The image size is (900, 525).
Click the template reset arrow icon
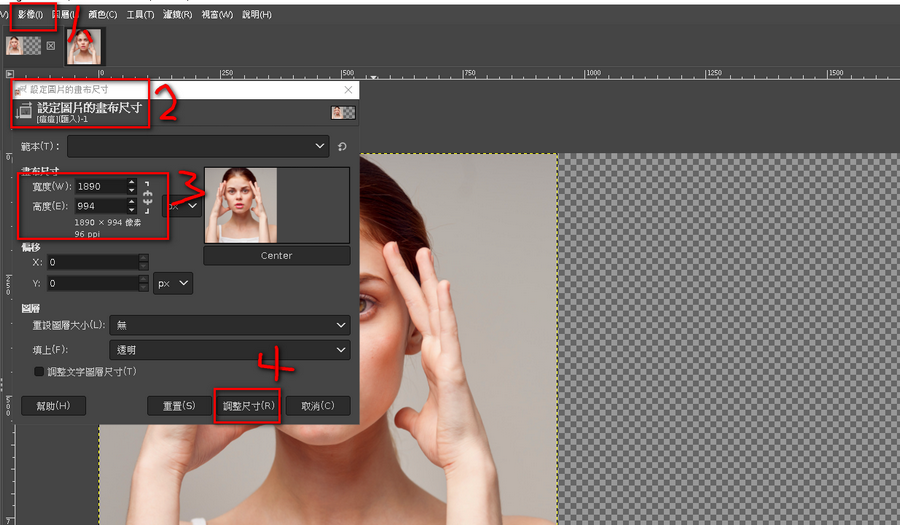343,147
